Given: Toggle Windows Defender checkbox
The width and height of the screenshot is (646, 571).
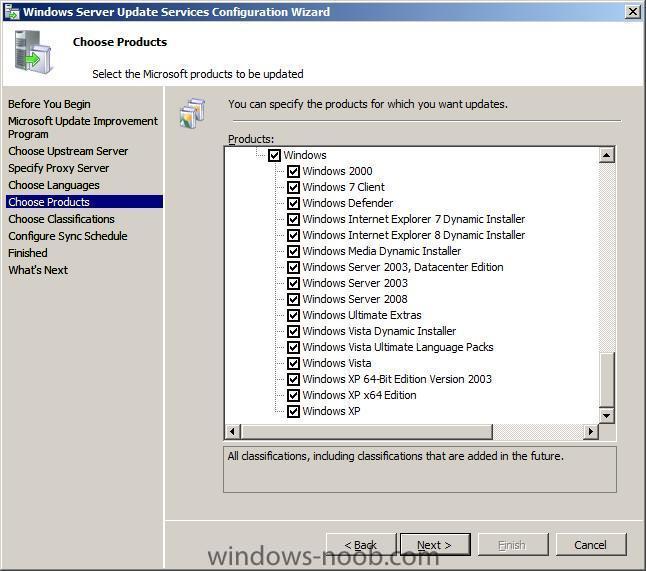Looking at the screenshot, I should pos(293,204).
